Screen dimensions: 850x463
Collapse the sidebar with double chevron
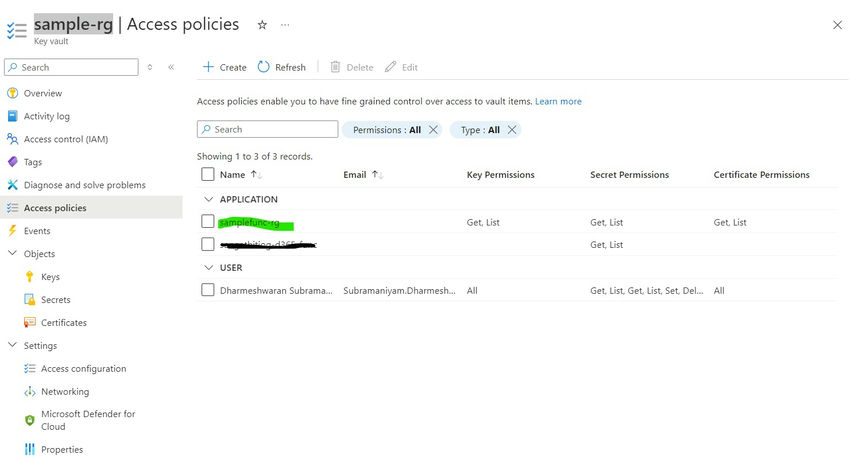(171, 67)
